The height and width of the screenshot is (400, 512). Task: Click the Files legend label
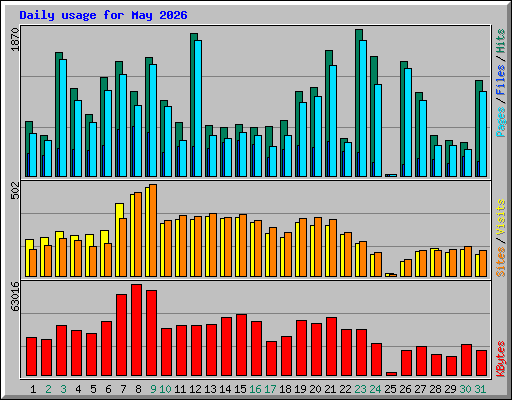coord(501,80)
